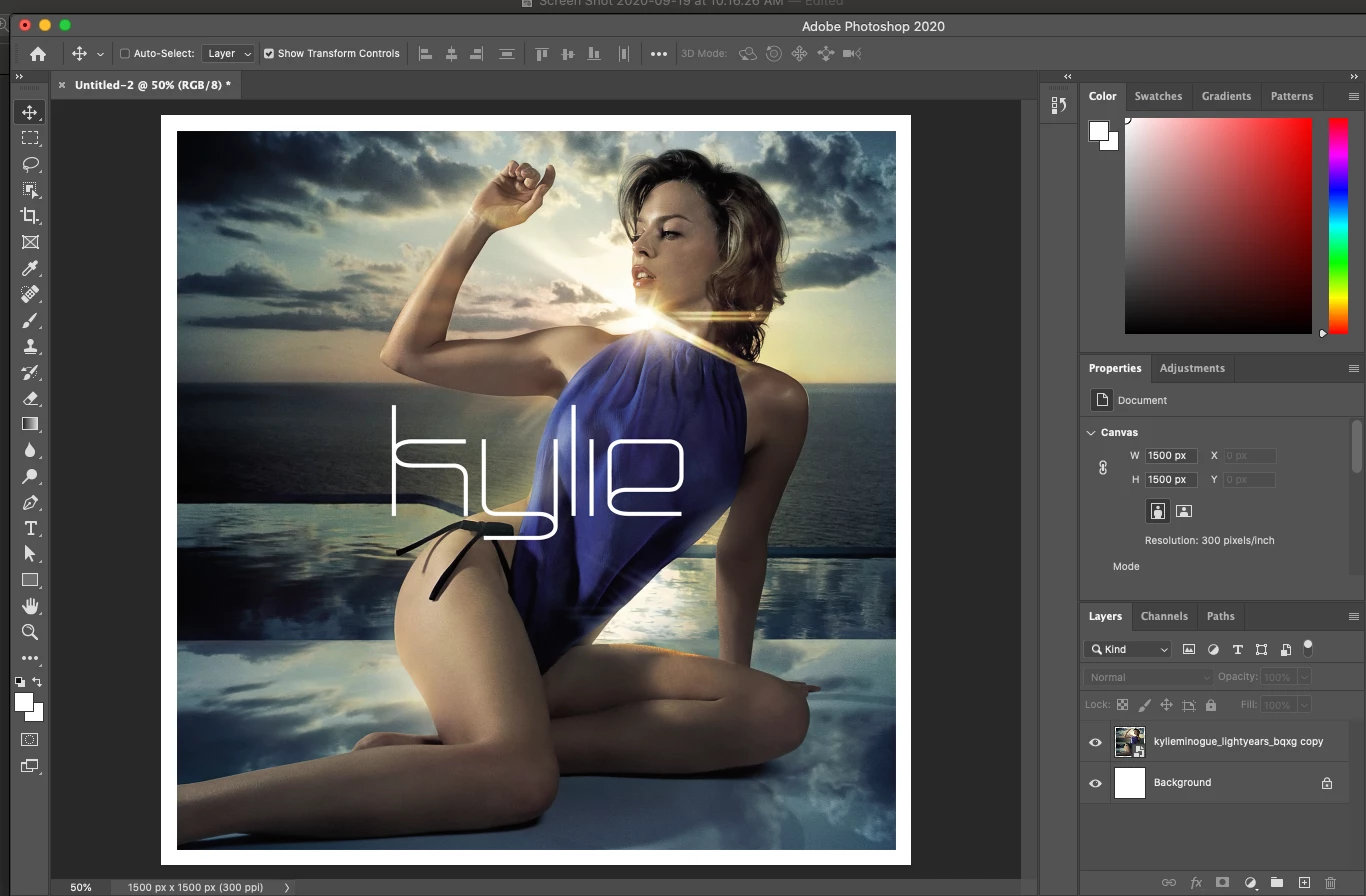Select the History Brush tool
This screenshot has height=896, width=1366.
30,372
